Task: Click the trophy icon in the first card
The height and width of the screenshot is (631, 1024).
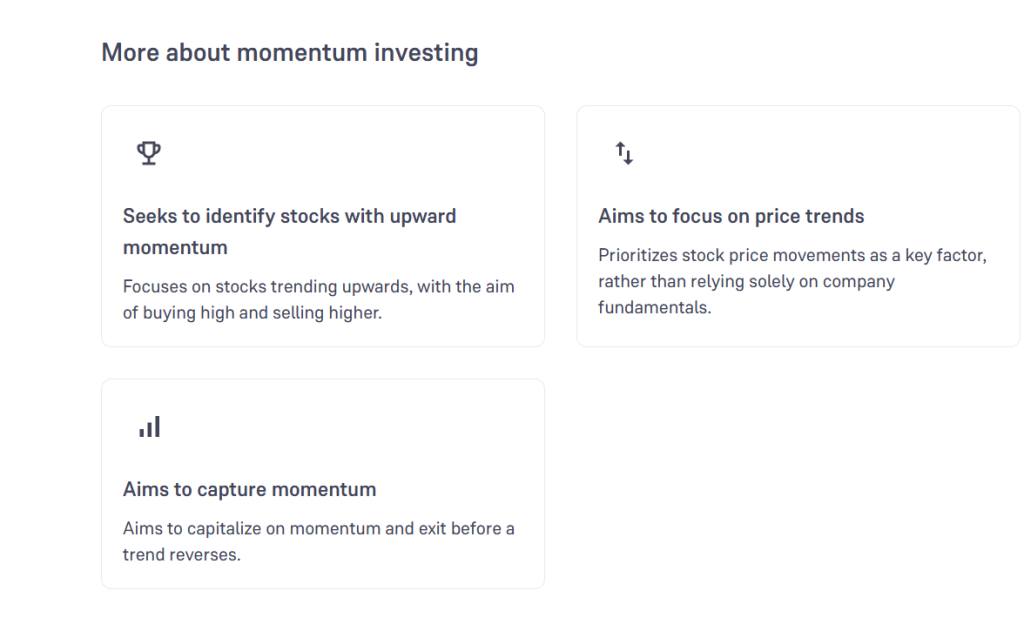Action: [x=149, y=153]
